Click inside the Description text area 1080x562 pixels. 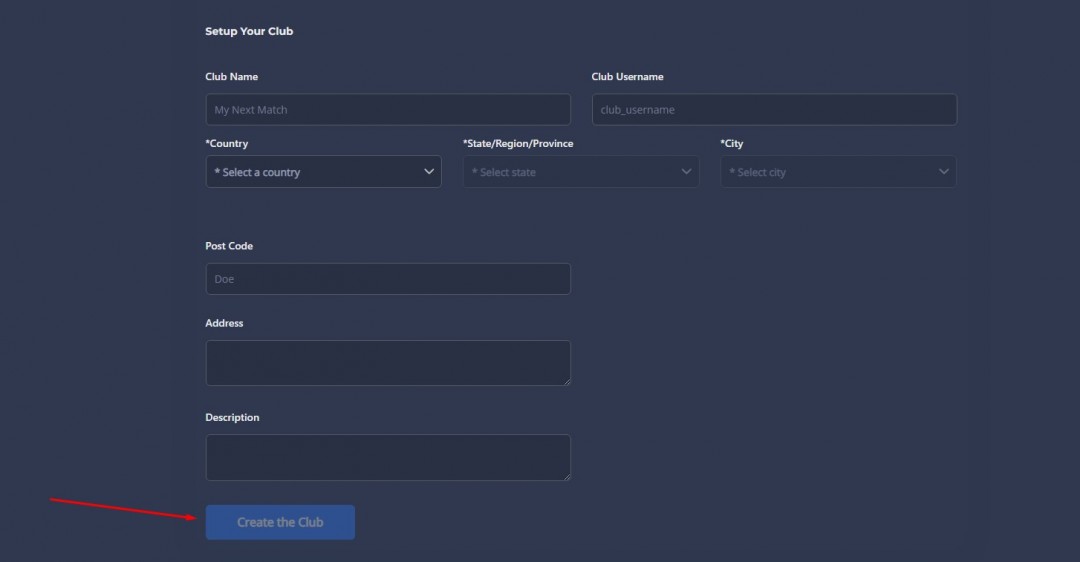(x=388, y=457)
